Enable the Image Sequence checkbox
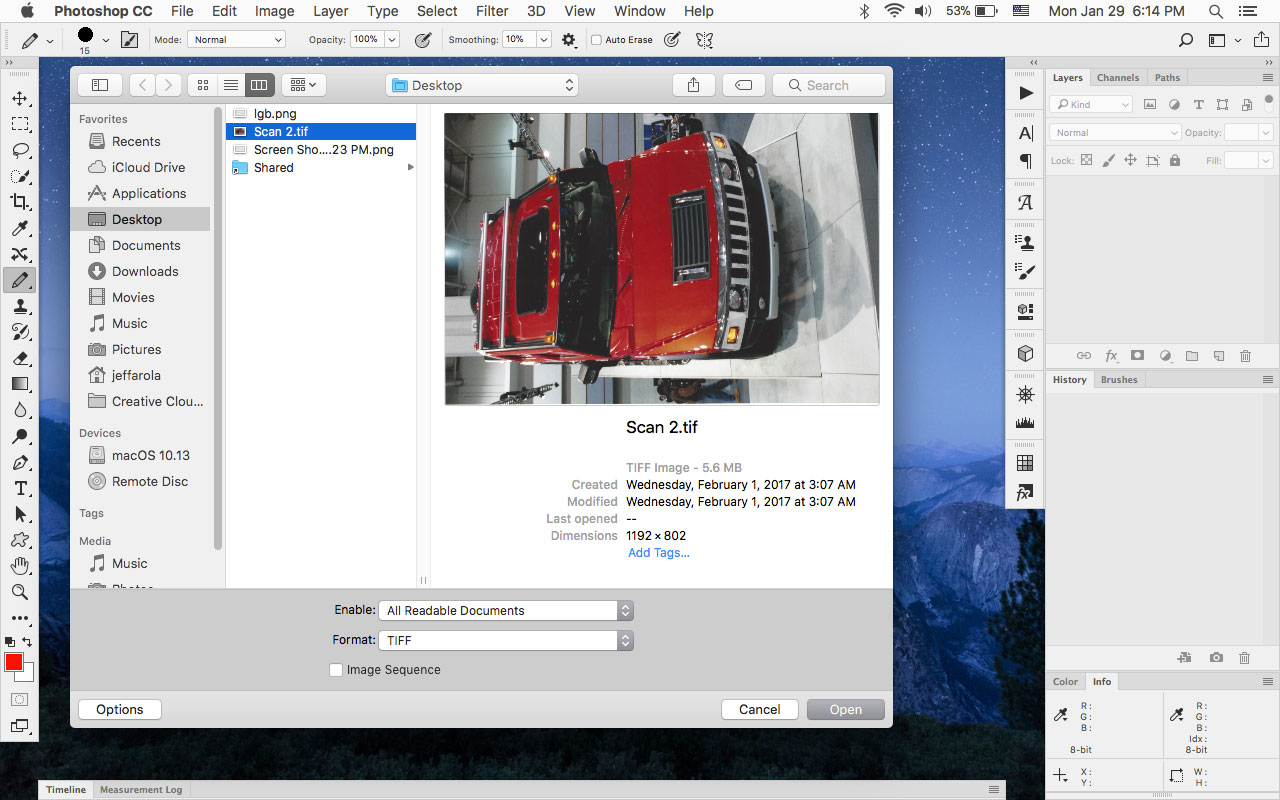Image resolution: width=1280 pixels, height=800 pixels. click(x=336, y=670)
